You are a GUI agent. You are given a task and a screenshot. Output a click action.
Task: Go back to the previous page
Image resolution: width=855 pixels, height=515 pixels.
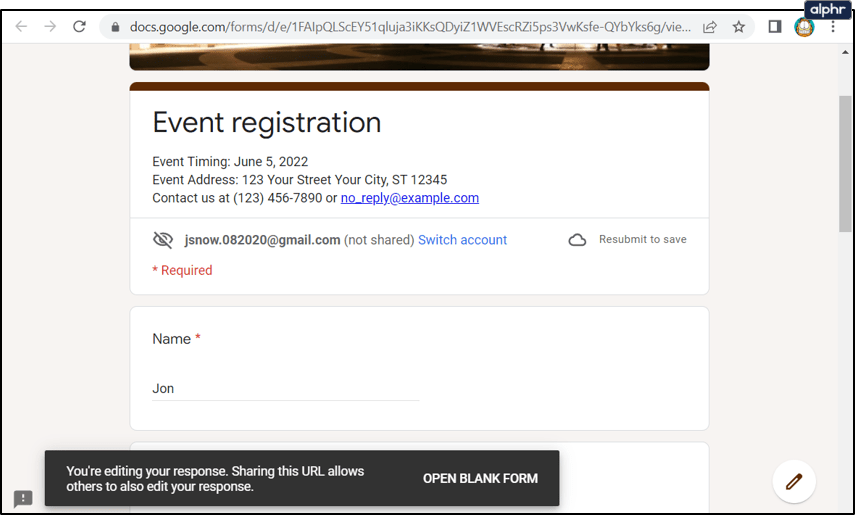21,26
